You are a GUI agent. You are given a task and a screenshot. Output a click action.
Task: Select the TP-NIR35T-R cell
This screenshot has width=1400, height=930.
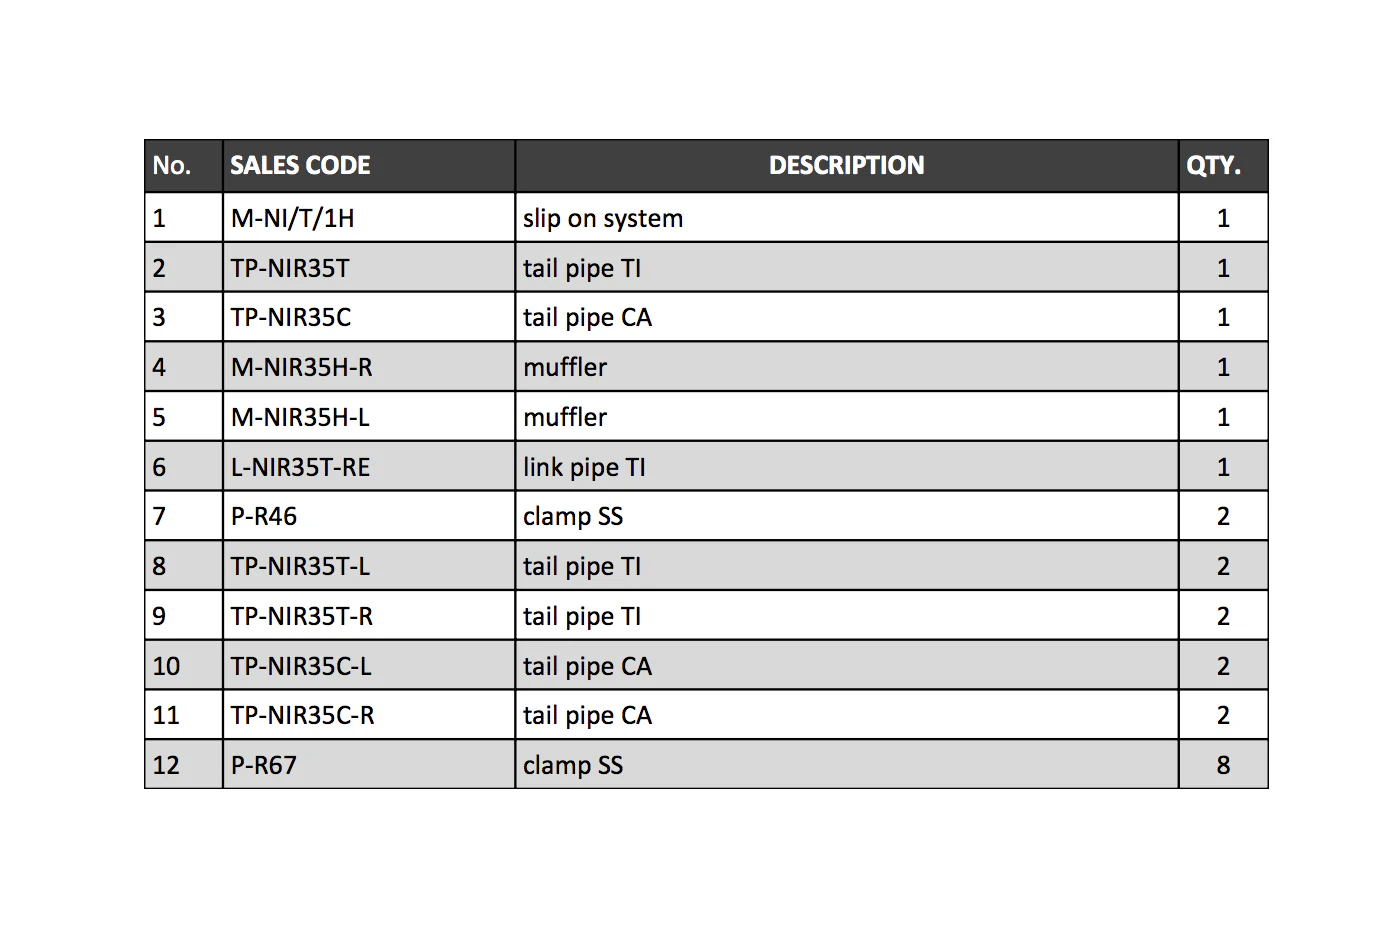(x=369, y=616)
